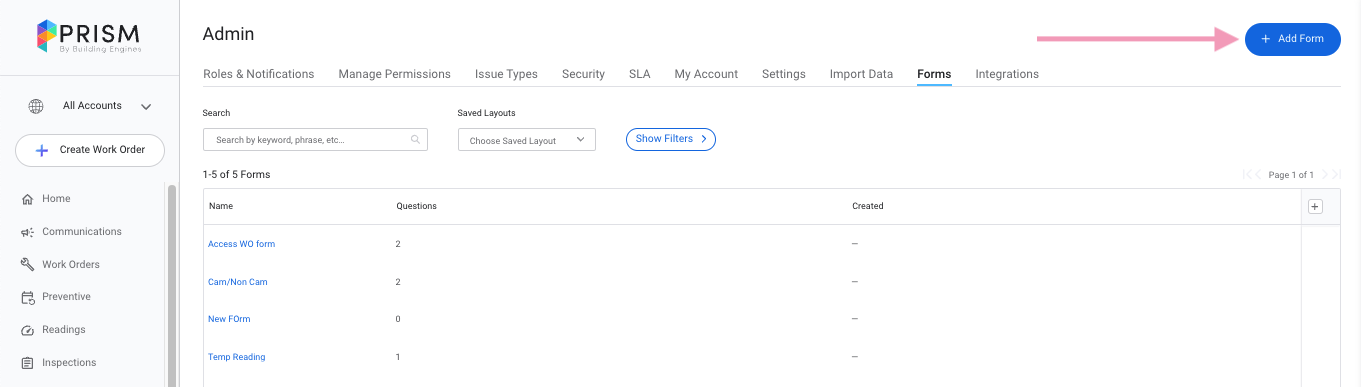Expand the All Accounts dropdown
Screen dimensions: 1361x387
[x=146, y=106]
